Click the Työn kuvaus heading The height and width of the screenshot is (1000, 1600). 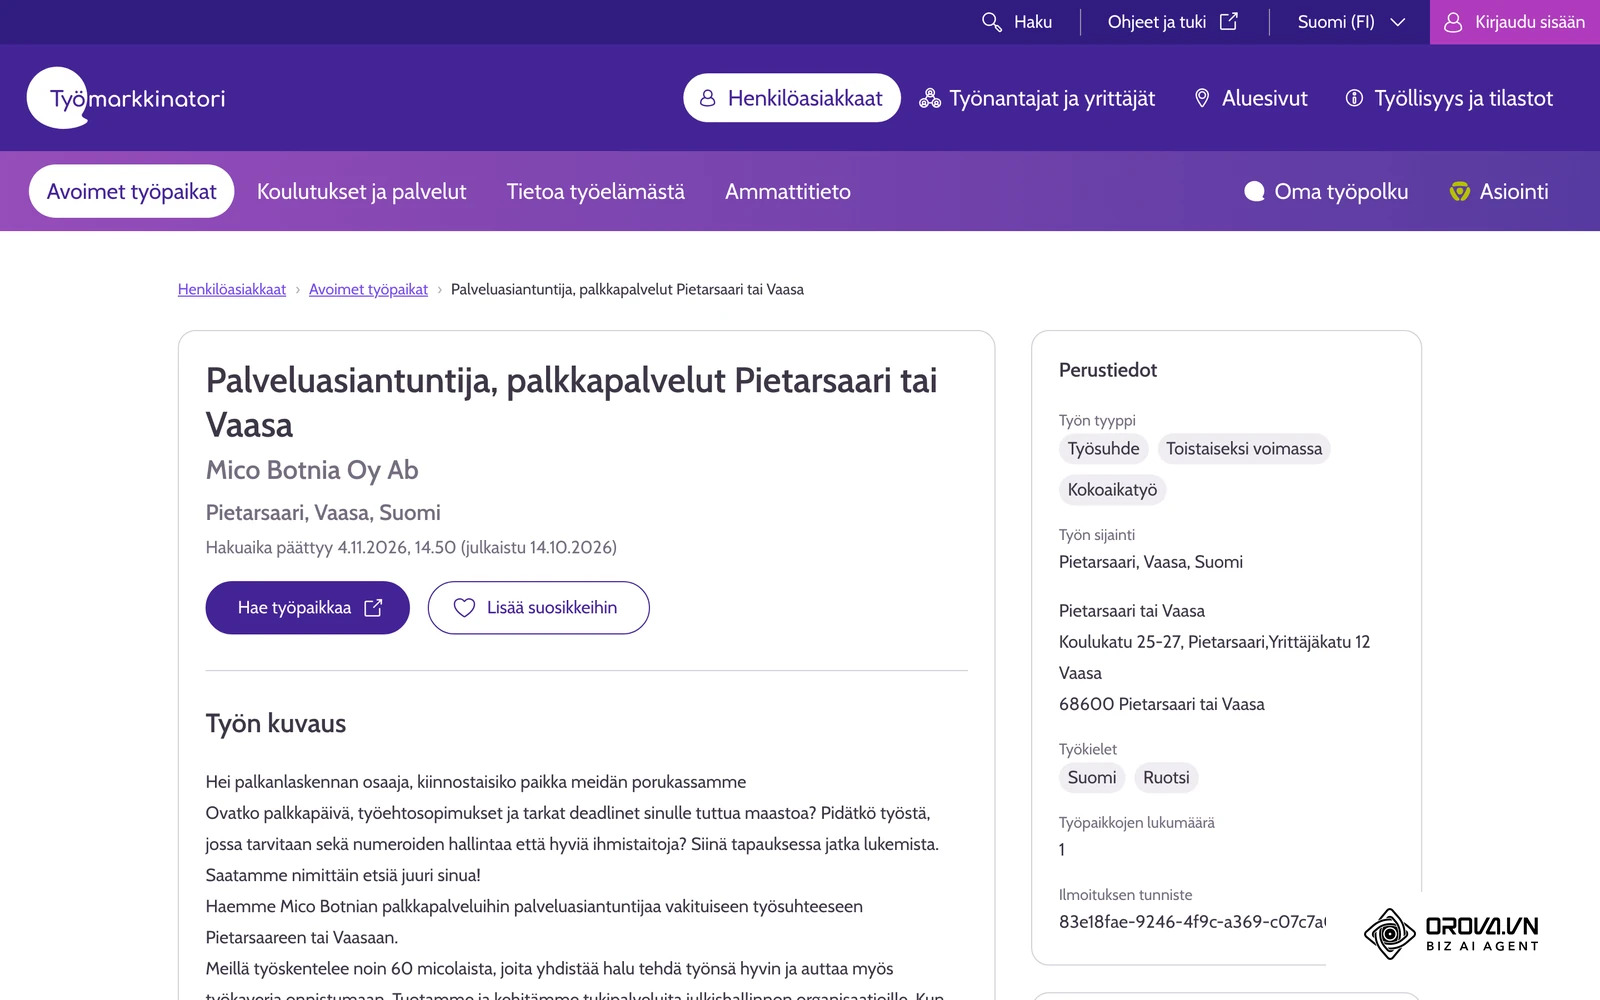[276, 723]
